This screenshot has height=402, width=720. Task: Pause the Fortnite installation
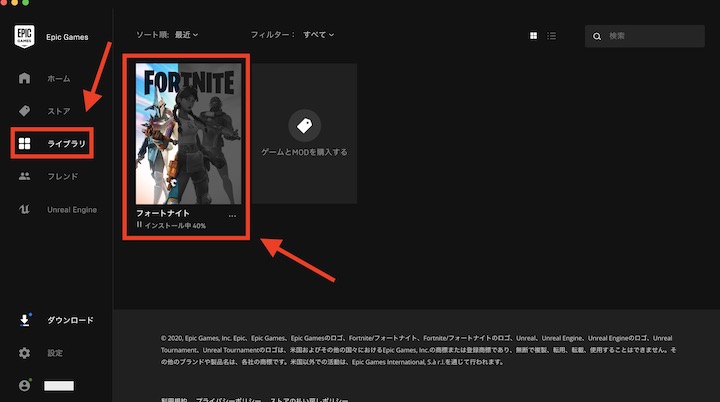point(139,225)
